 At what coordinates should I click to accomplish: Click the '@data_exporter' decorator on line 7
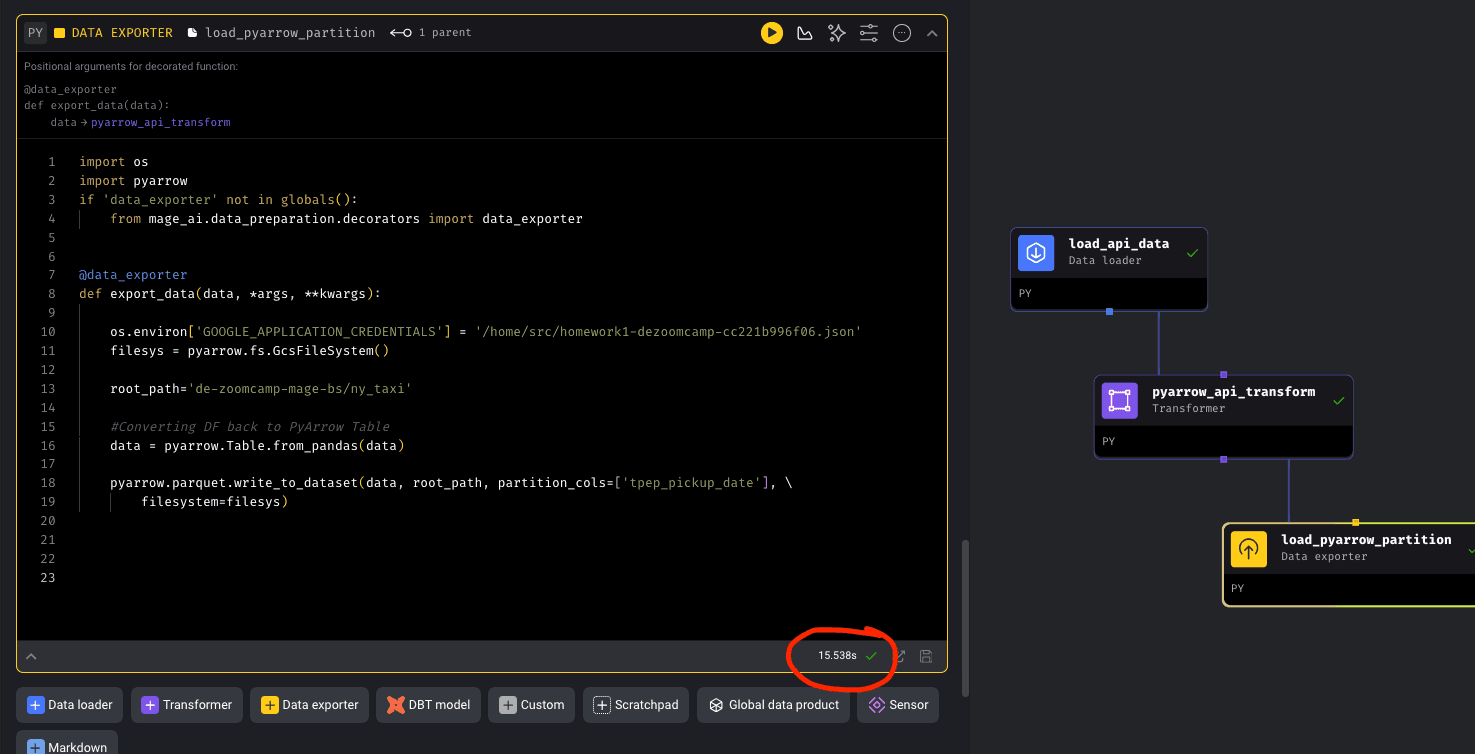click(133, 275)
